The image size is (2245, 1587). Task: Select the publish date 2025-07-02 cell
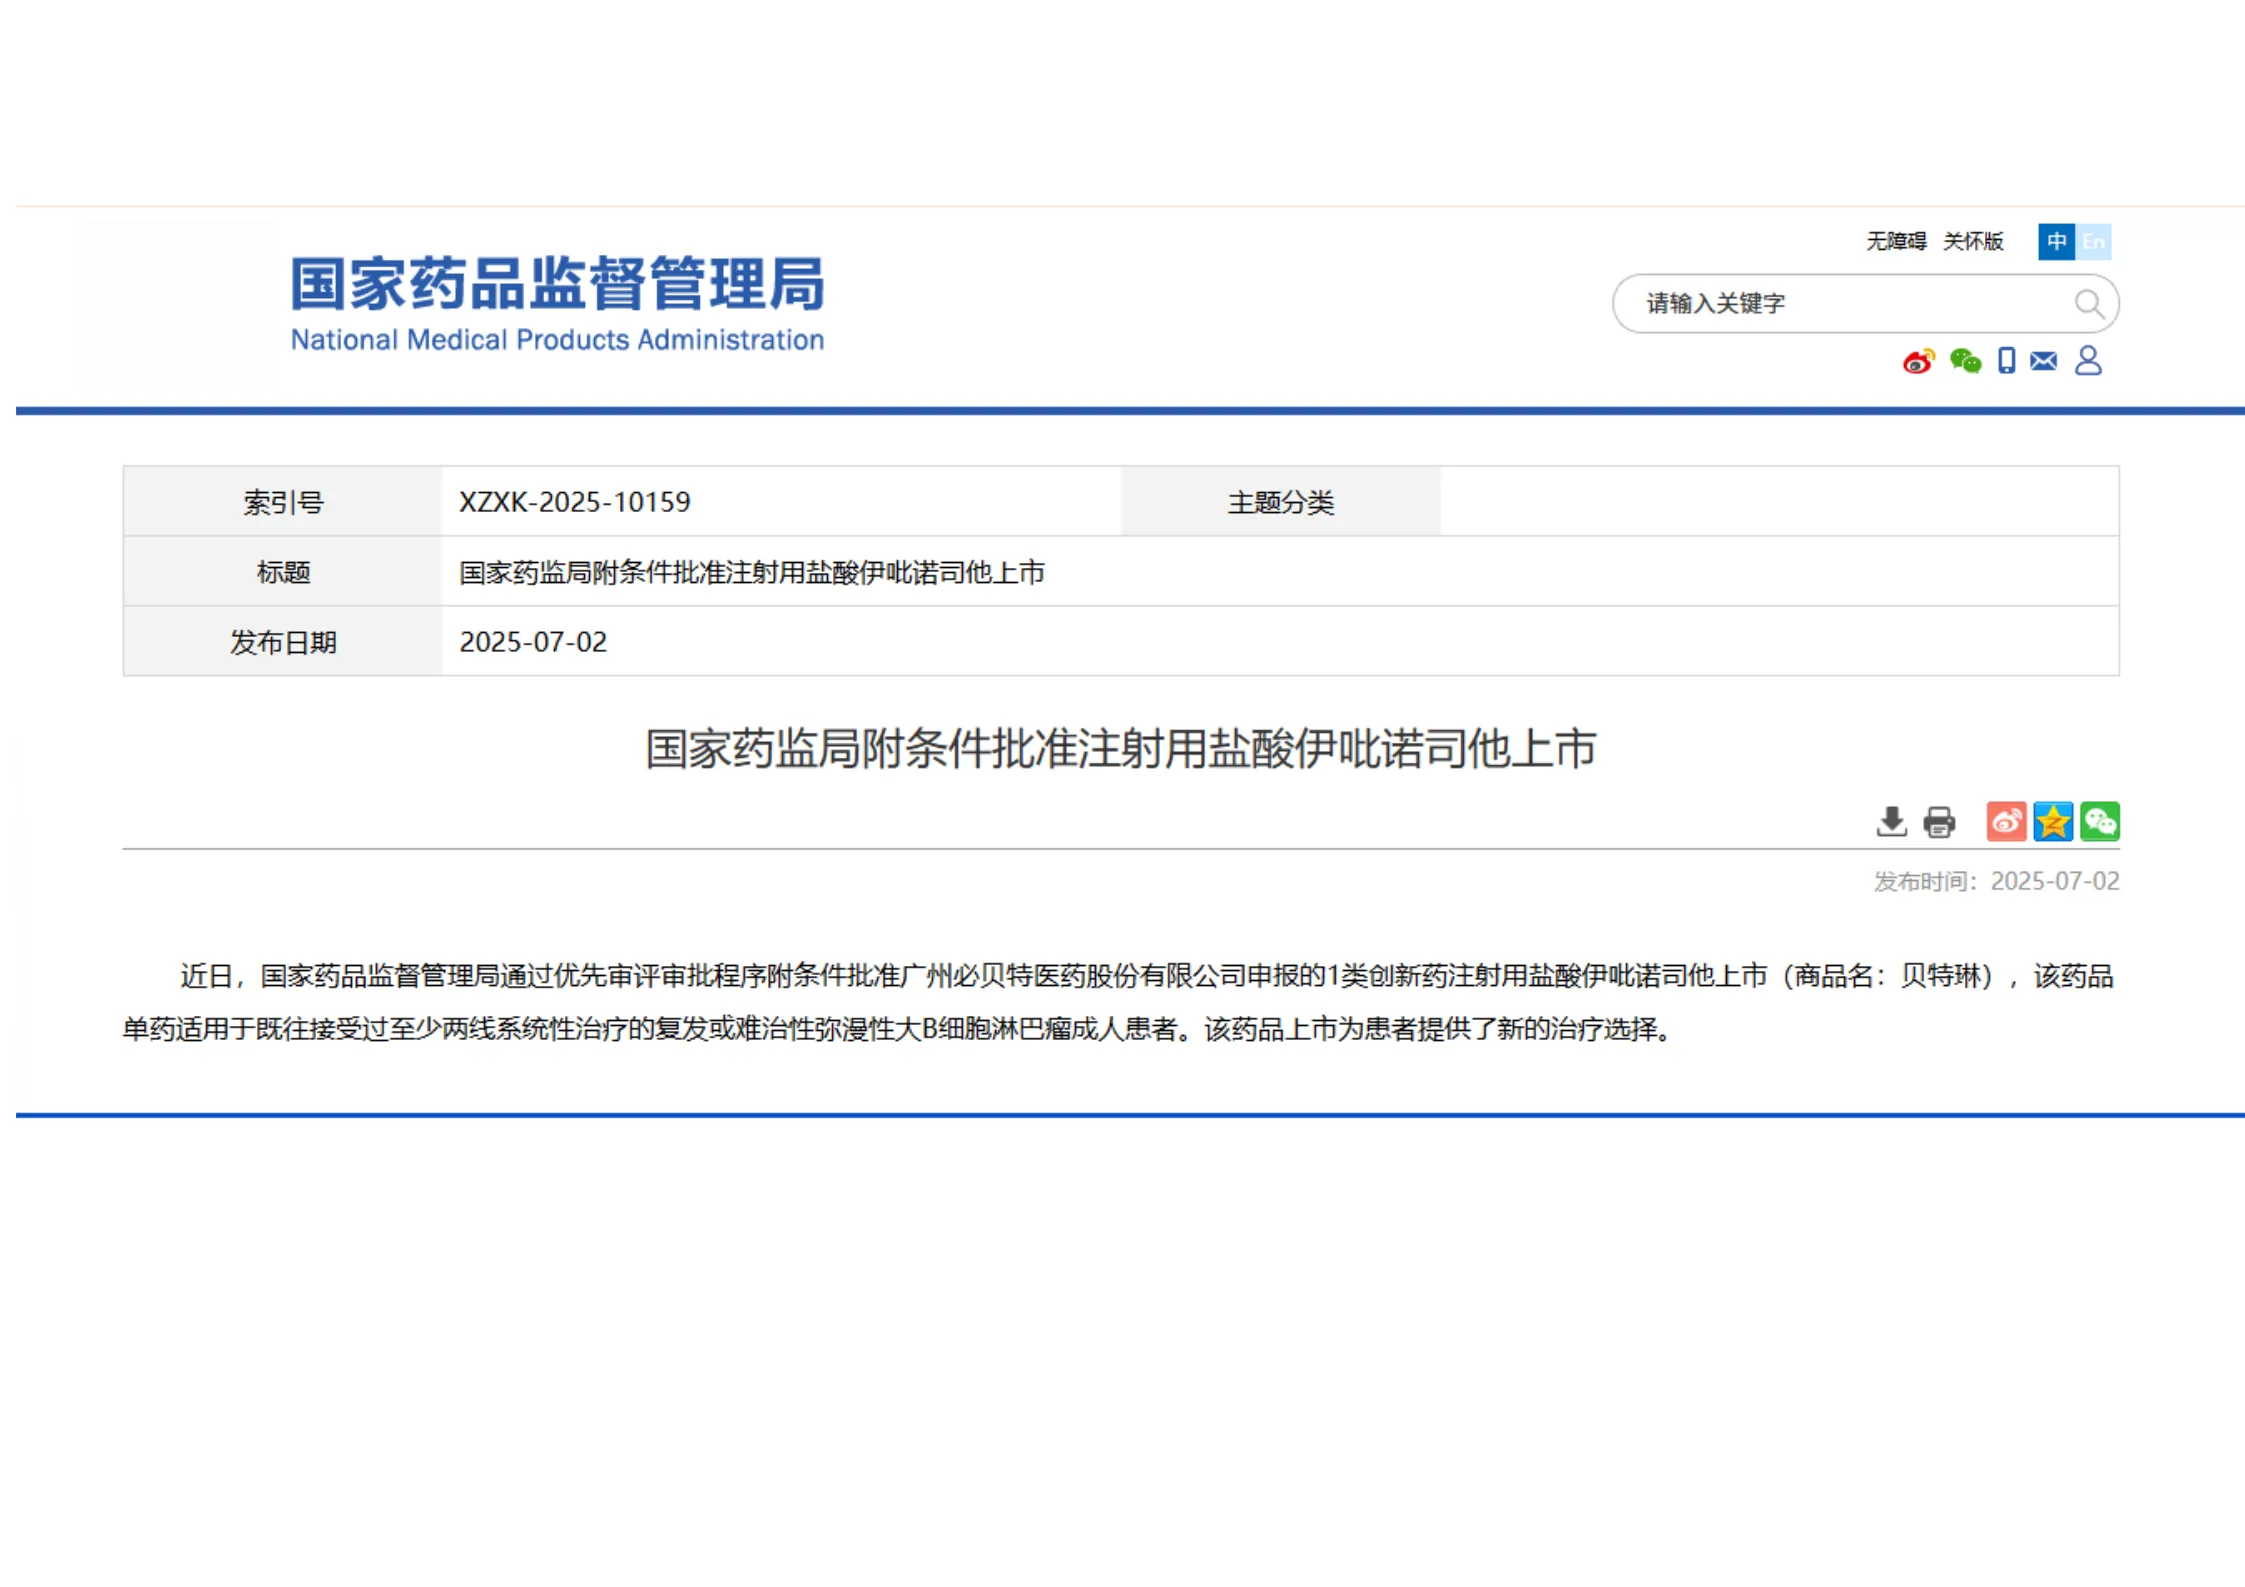click(x=533, y=641)
